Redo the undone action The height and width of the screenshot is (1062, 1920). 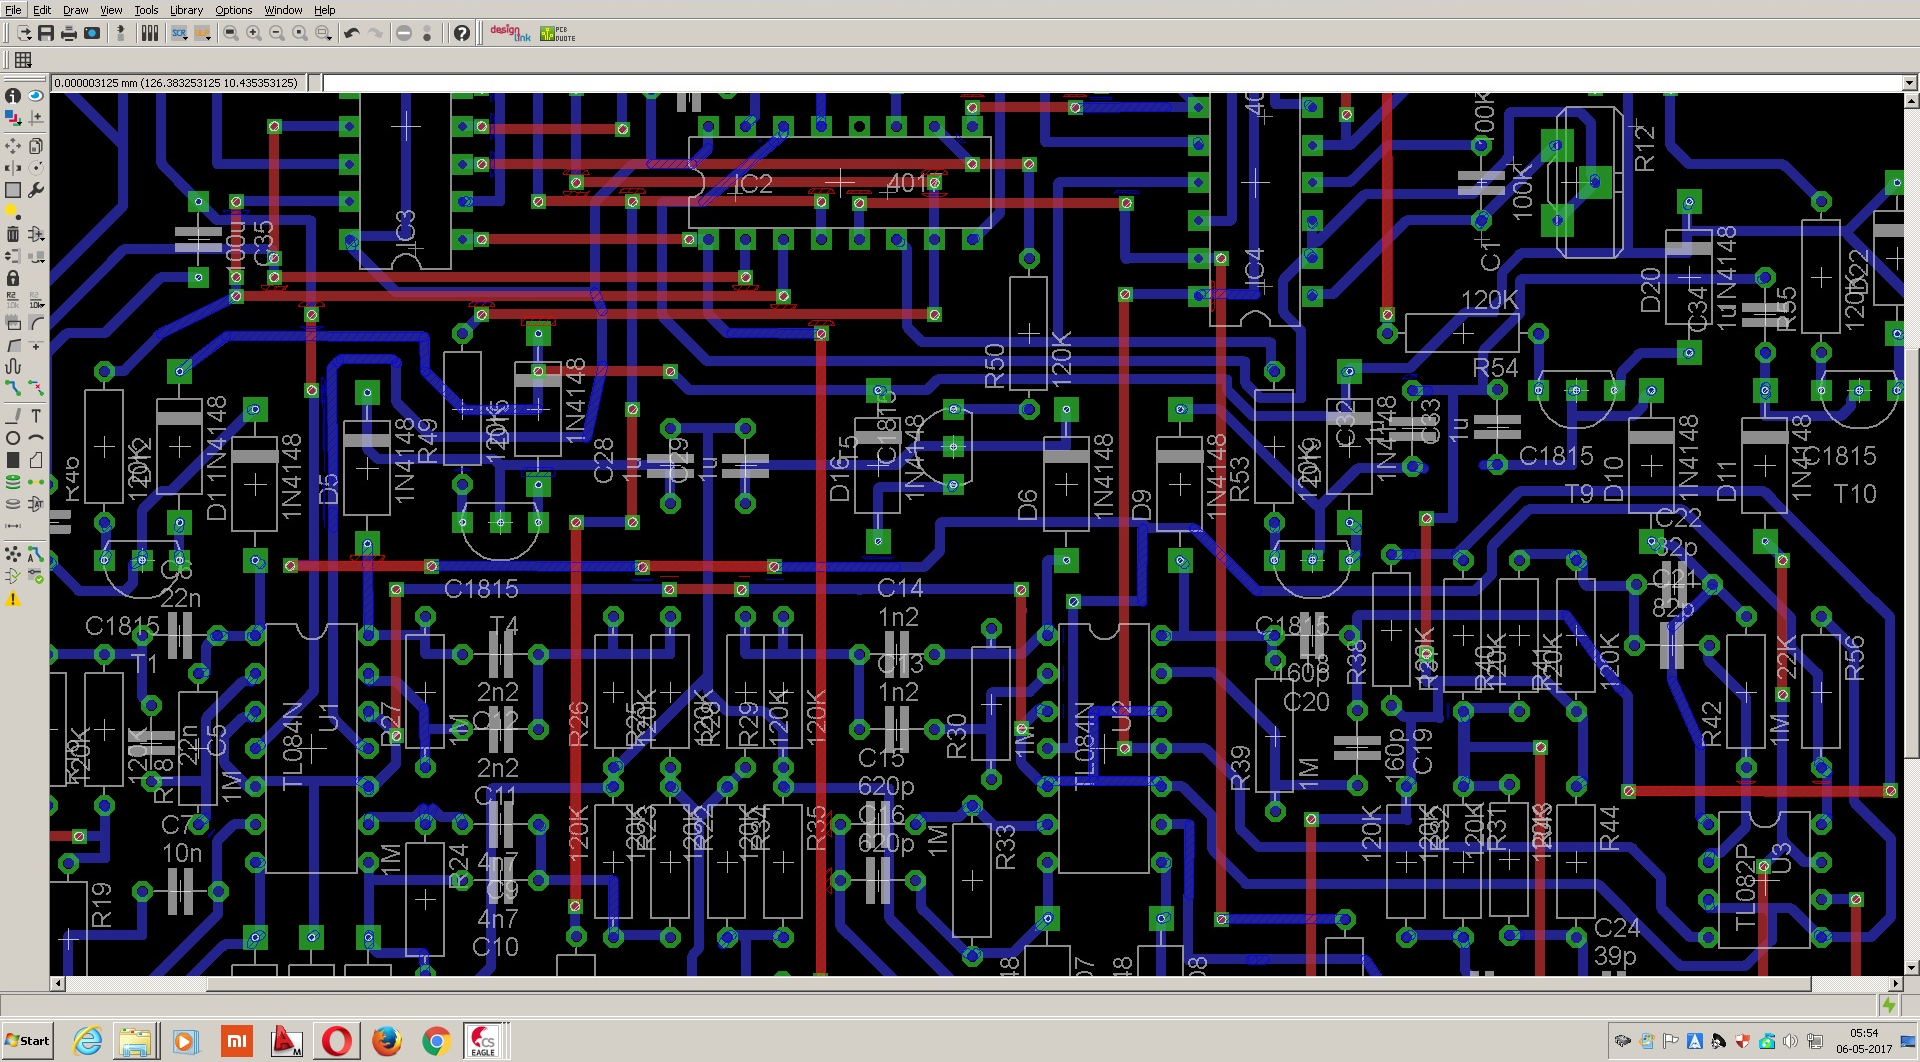375,34
